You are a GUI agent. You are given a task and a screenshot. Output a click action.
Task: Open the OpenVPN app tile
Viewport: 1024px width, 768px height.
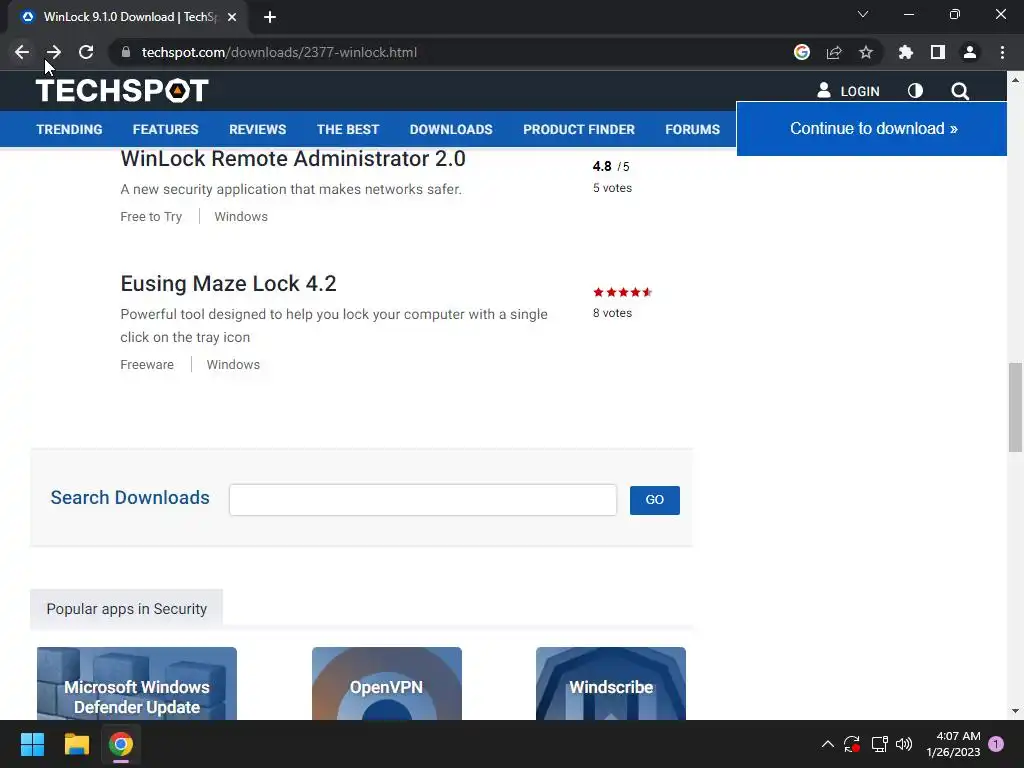click(387, 684)
